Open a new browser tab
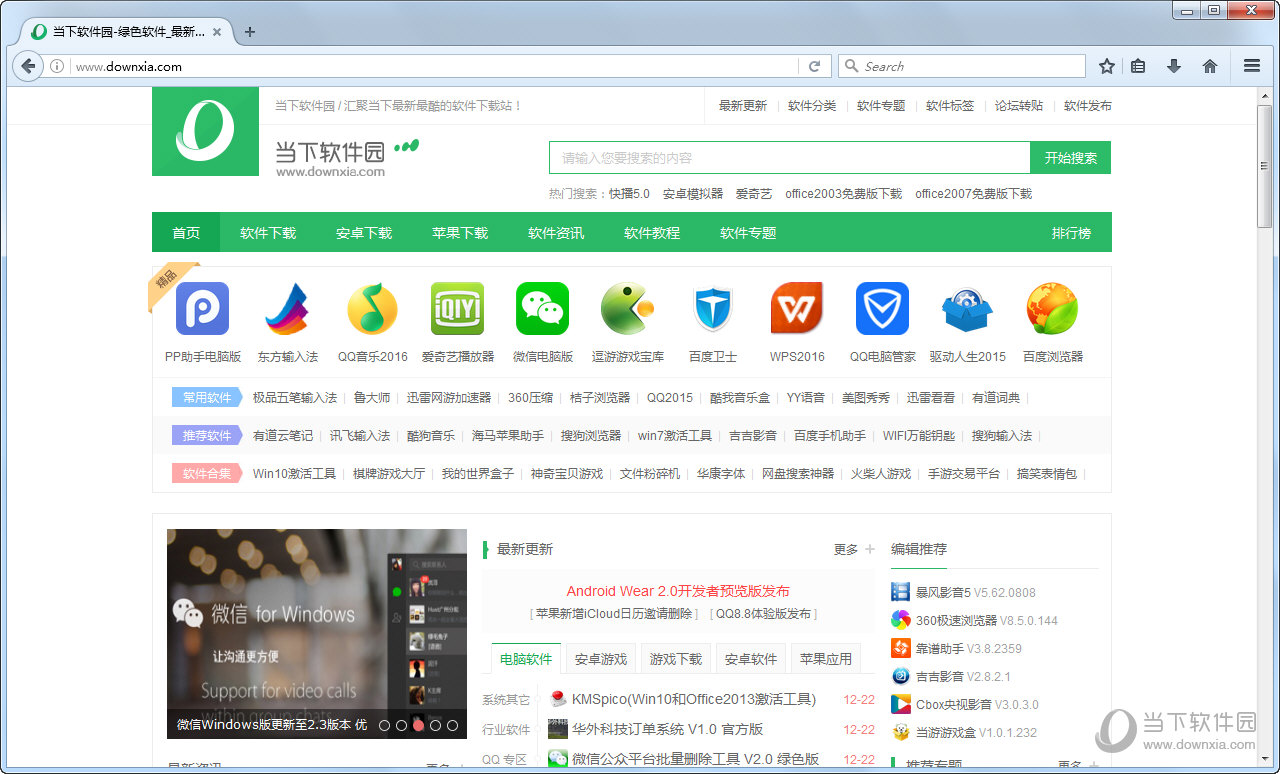Viewport: 1280px width, 774px height. tap(250, 31)
